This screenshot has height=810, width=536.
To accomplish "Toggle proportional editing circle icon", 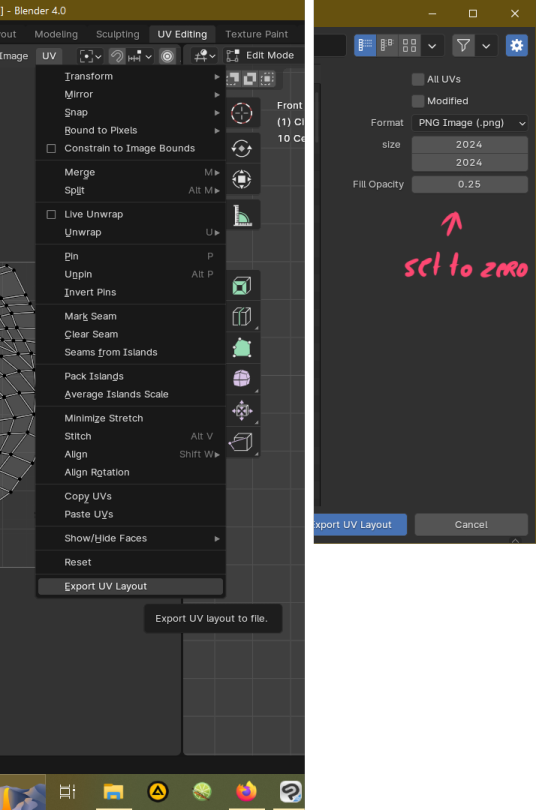I will tap(167, 56).
